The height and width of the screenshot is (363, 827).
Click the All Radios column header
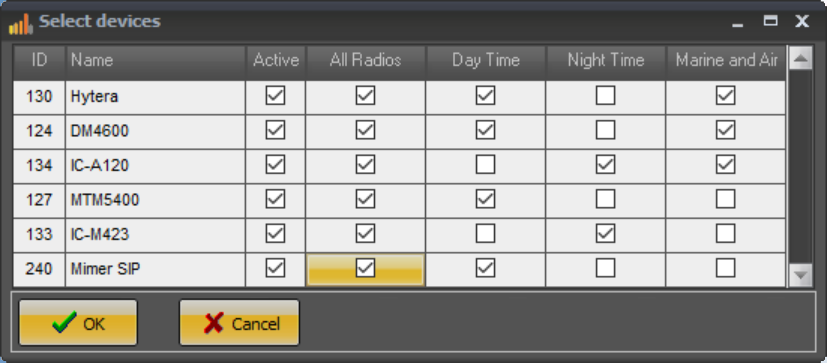[366, 62]
